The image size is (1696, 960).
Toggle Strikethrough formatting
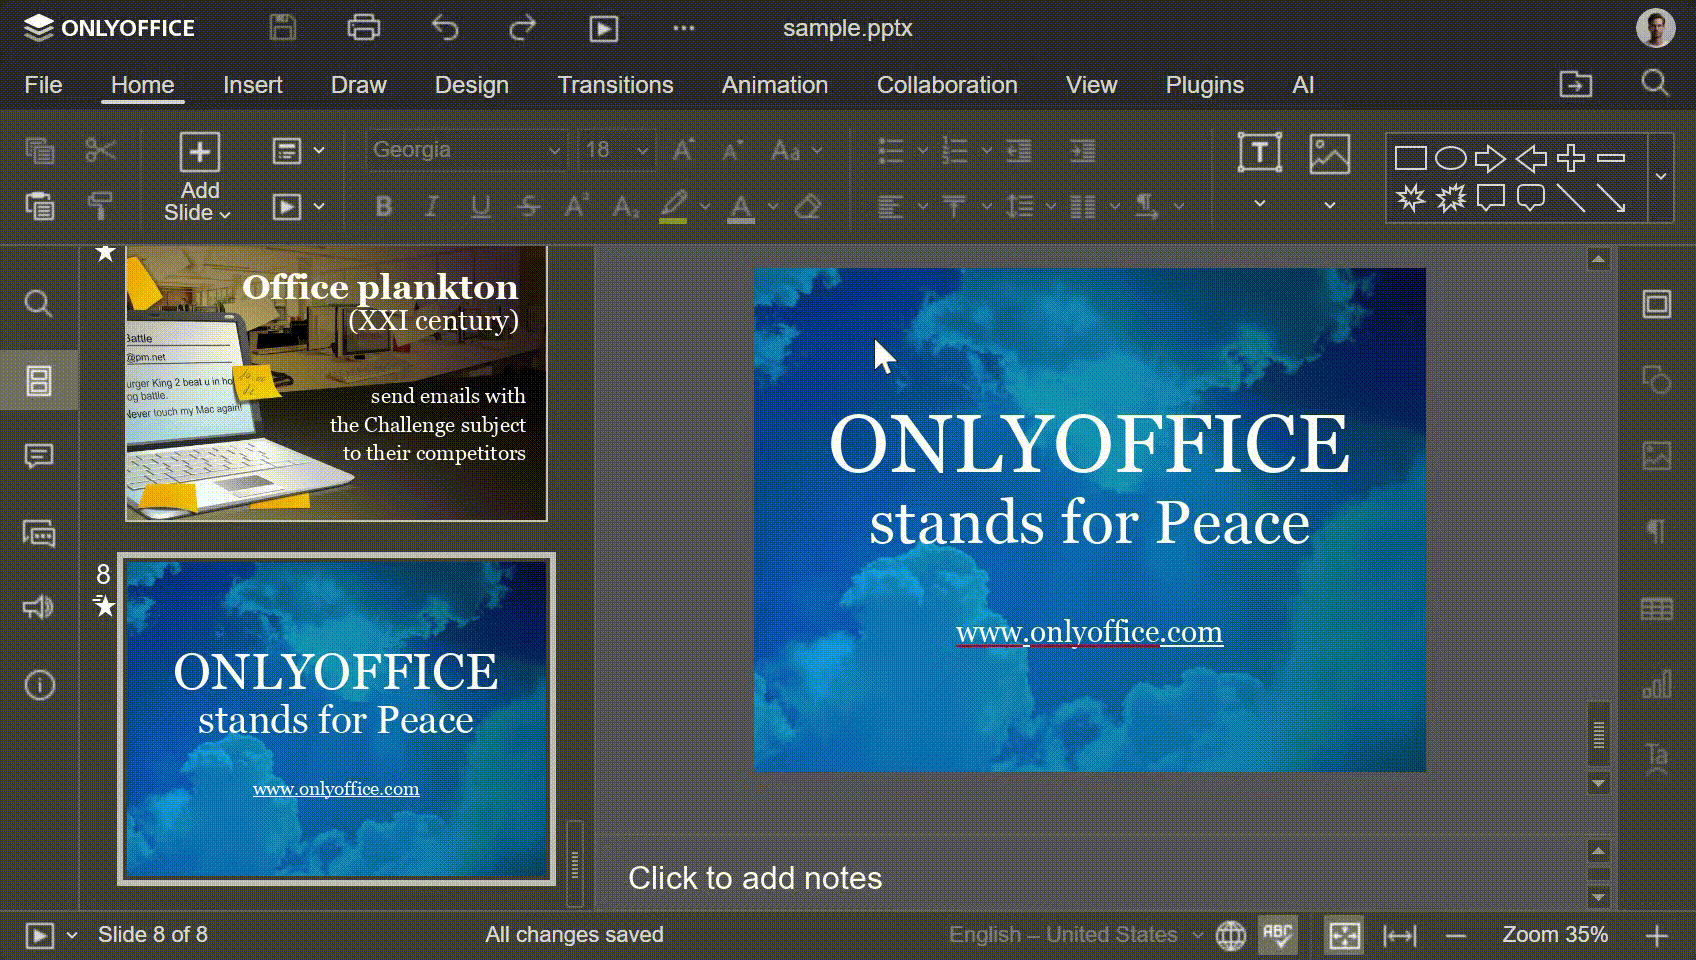529,207
